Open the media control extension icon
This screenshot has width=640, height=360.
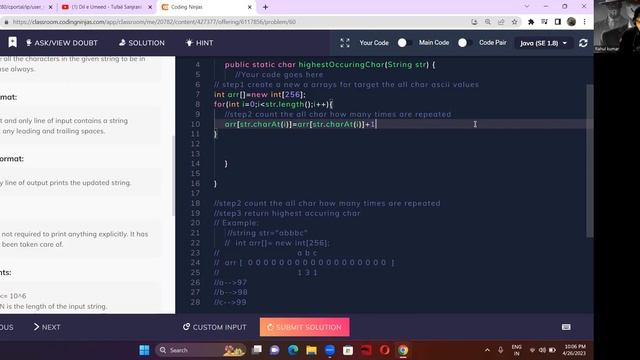(x=544, y=22)
